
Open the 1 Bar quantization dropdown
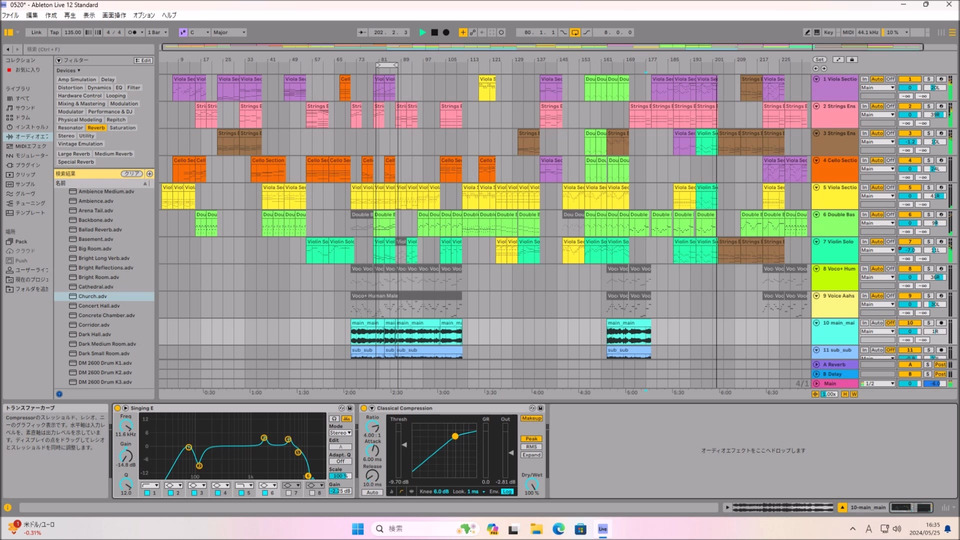click(x=157, y=32)
